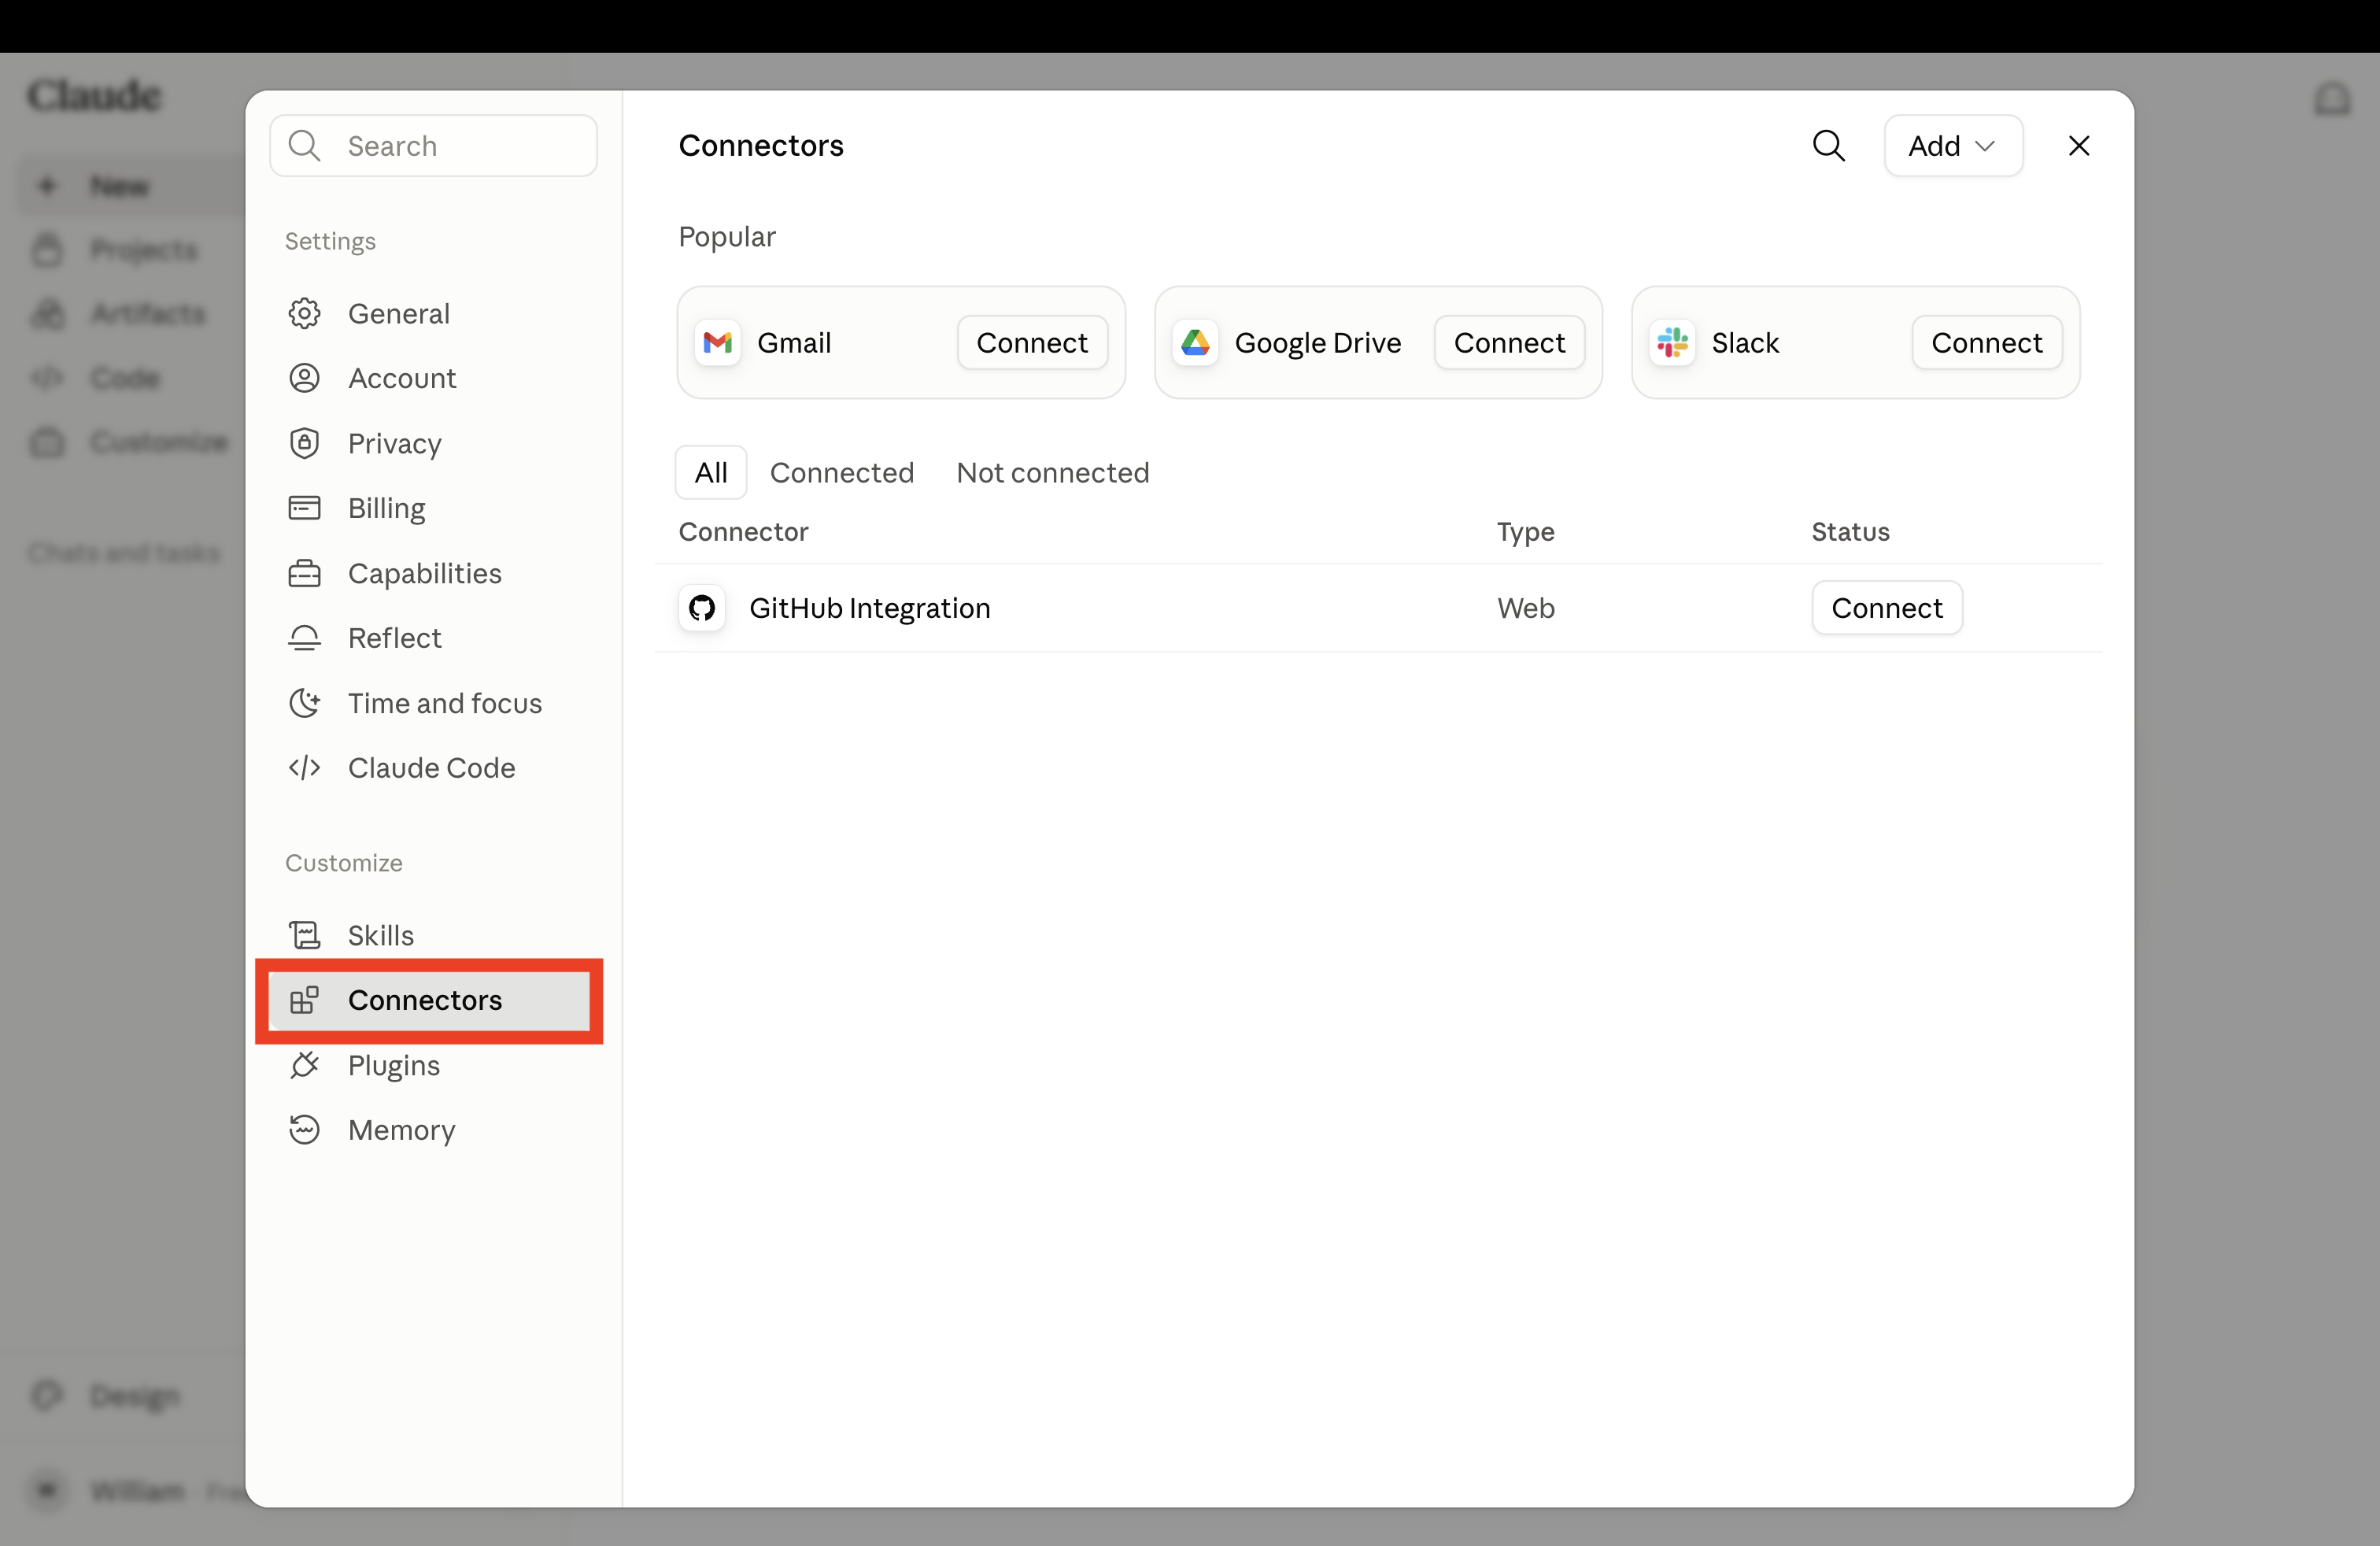Connect GitHub Integration
Viewport: 2380px width, 1546px height.
point(1887,608)
